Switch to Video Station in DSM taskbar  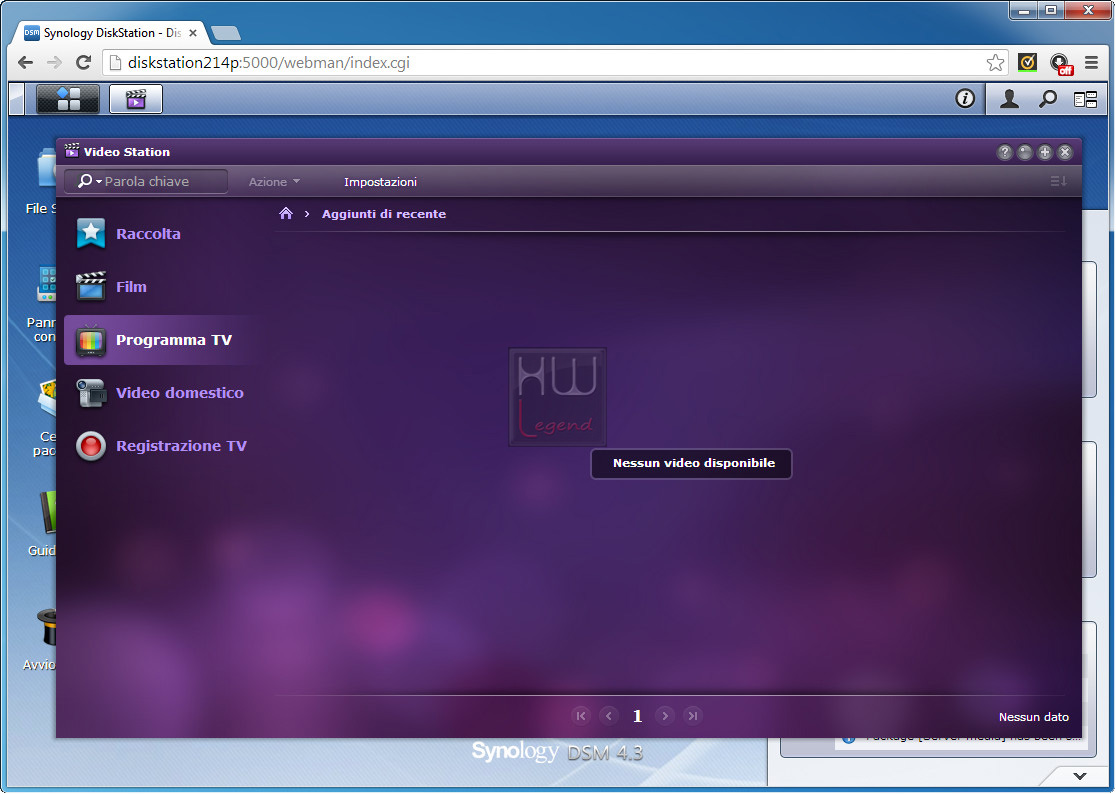pyautogui.click(x=136, y=99)
